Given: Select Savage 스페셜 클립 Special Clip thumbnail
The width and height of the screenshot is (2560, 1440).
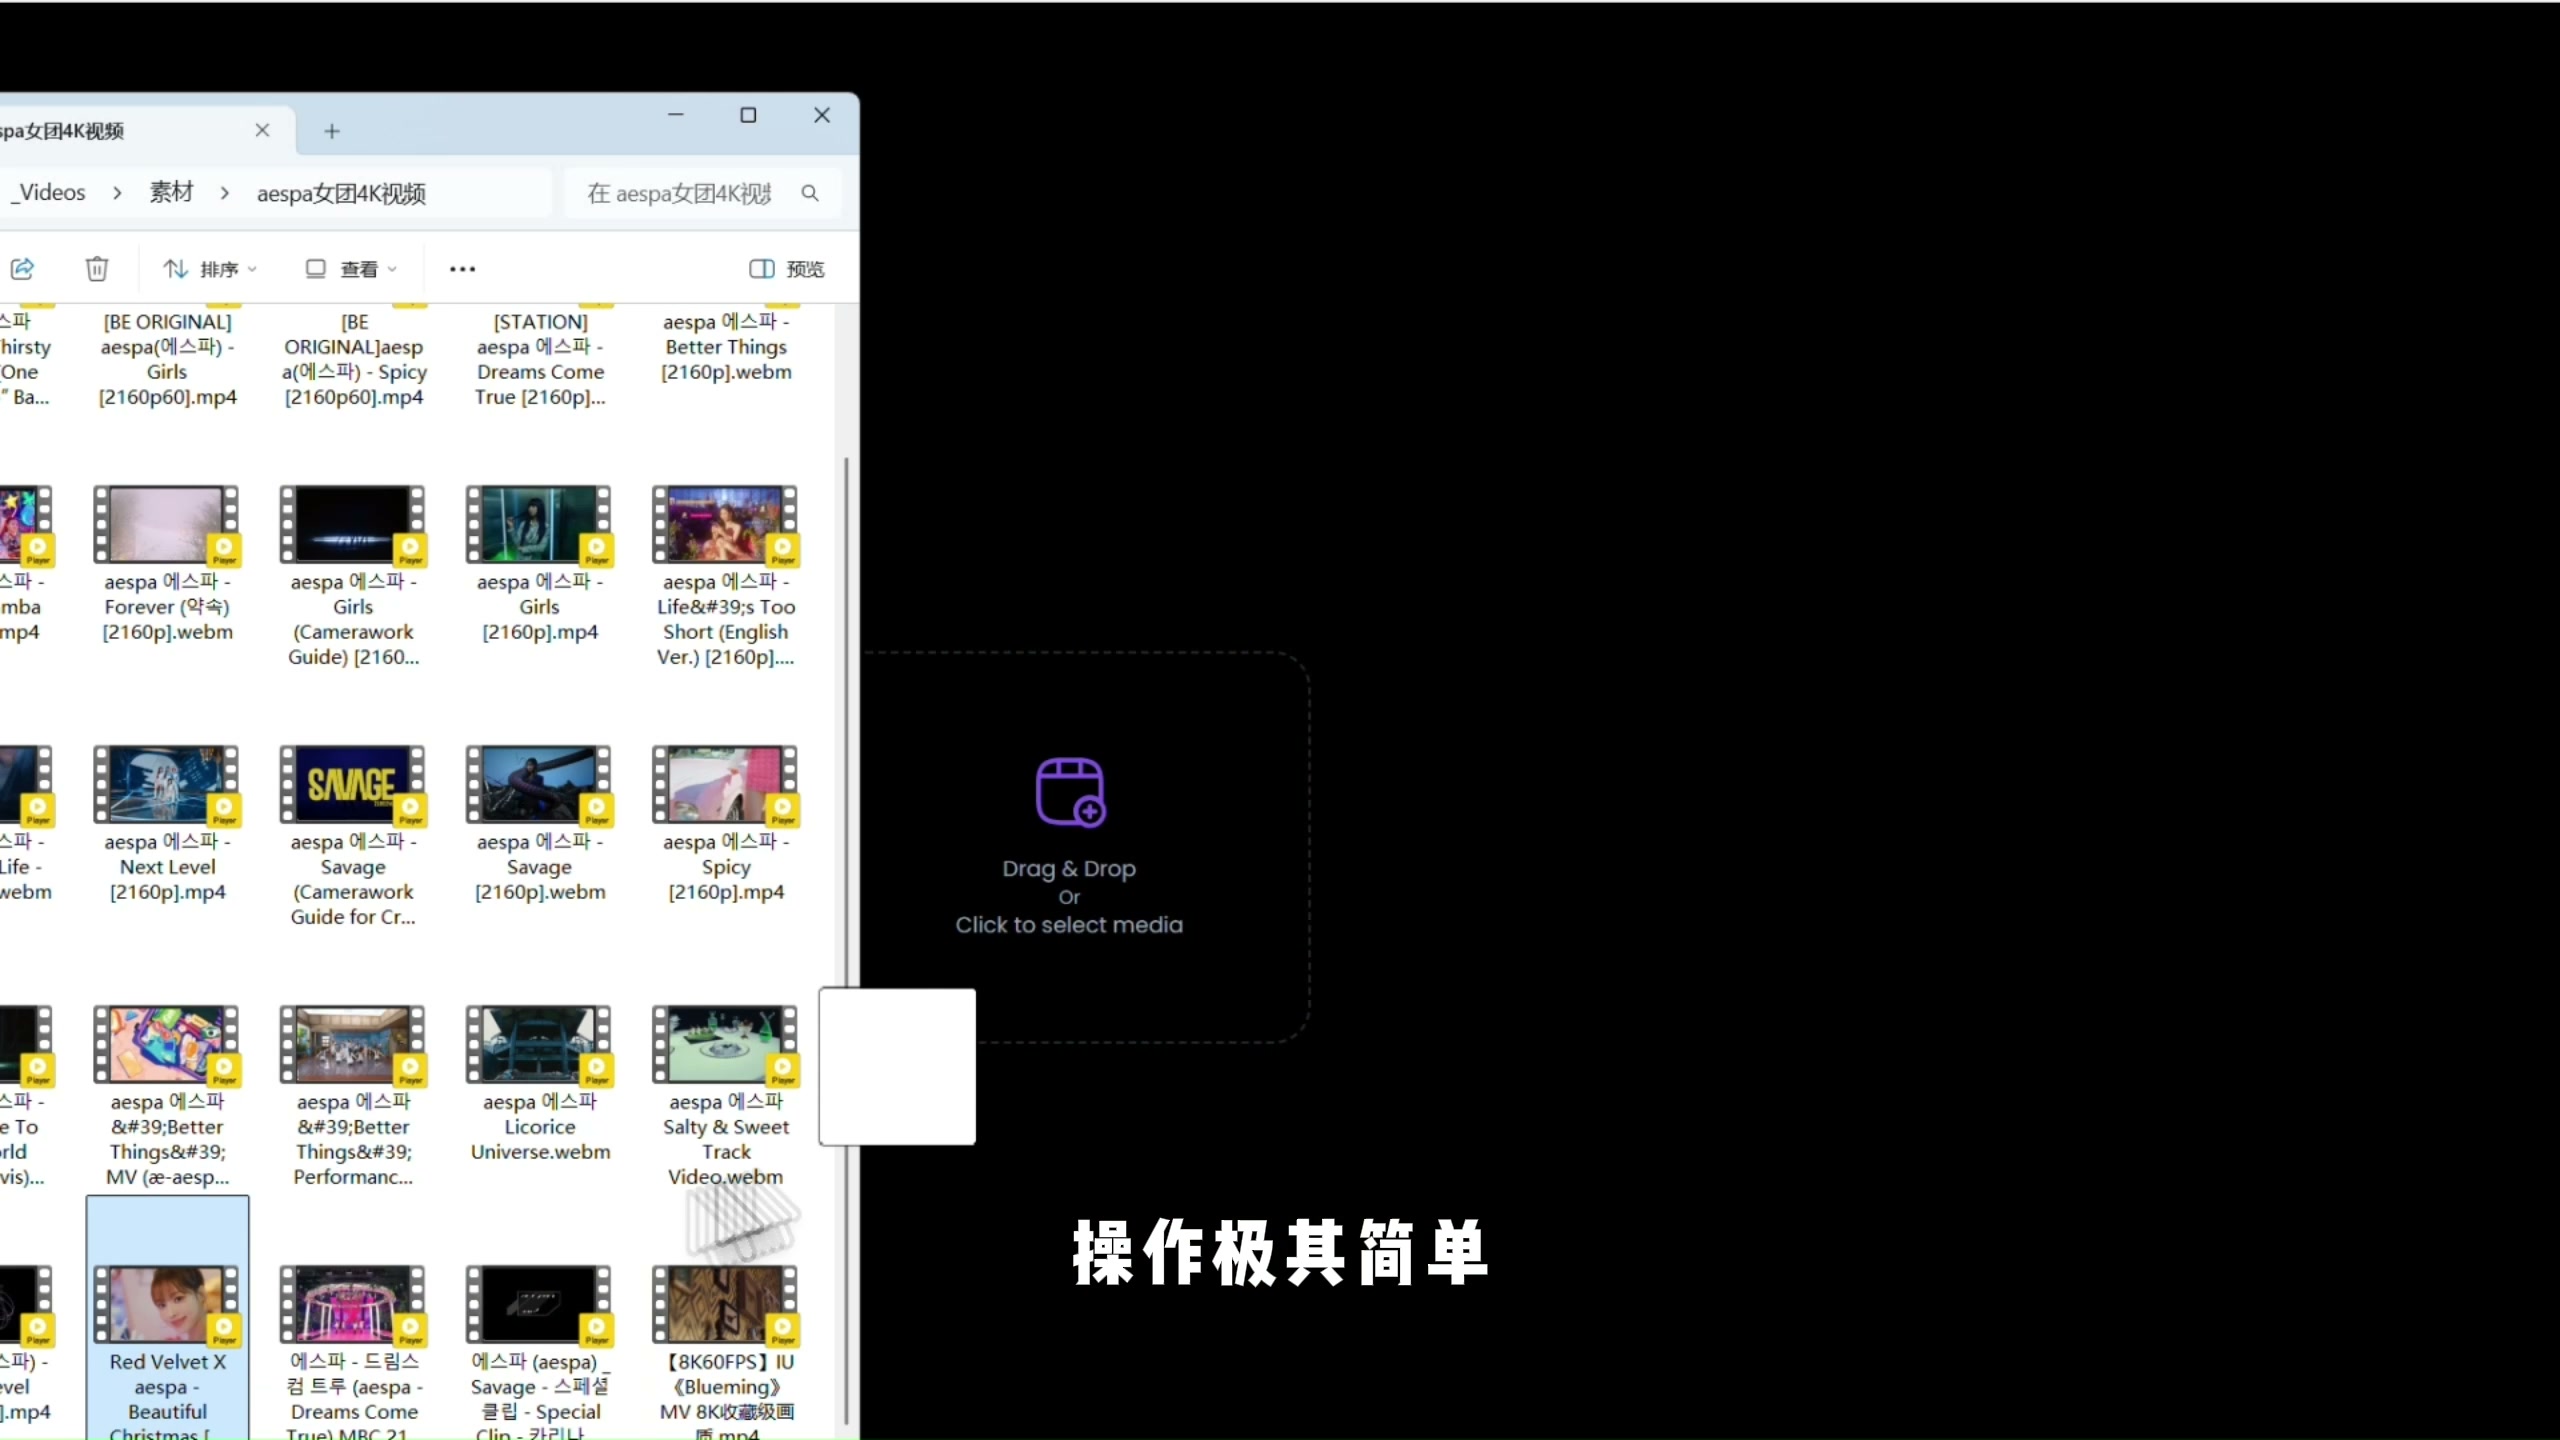Looking at the screenshot, I should [538, 1304].
